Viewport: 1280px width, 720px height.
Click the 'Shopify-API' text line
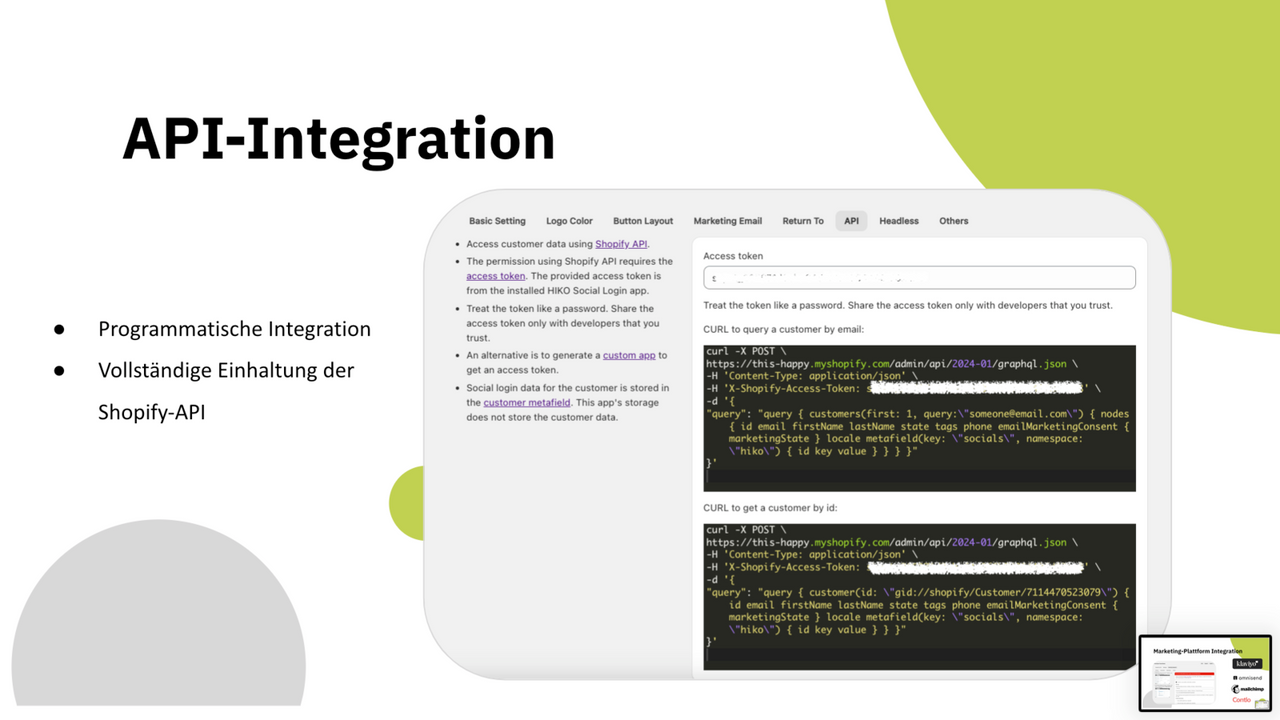152,411
